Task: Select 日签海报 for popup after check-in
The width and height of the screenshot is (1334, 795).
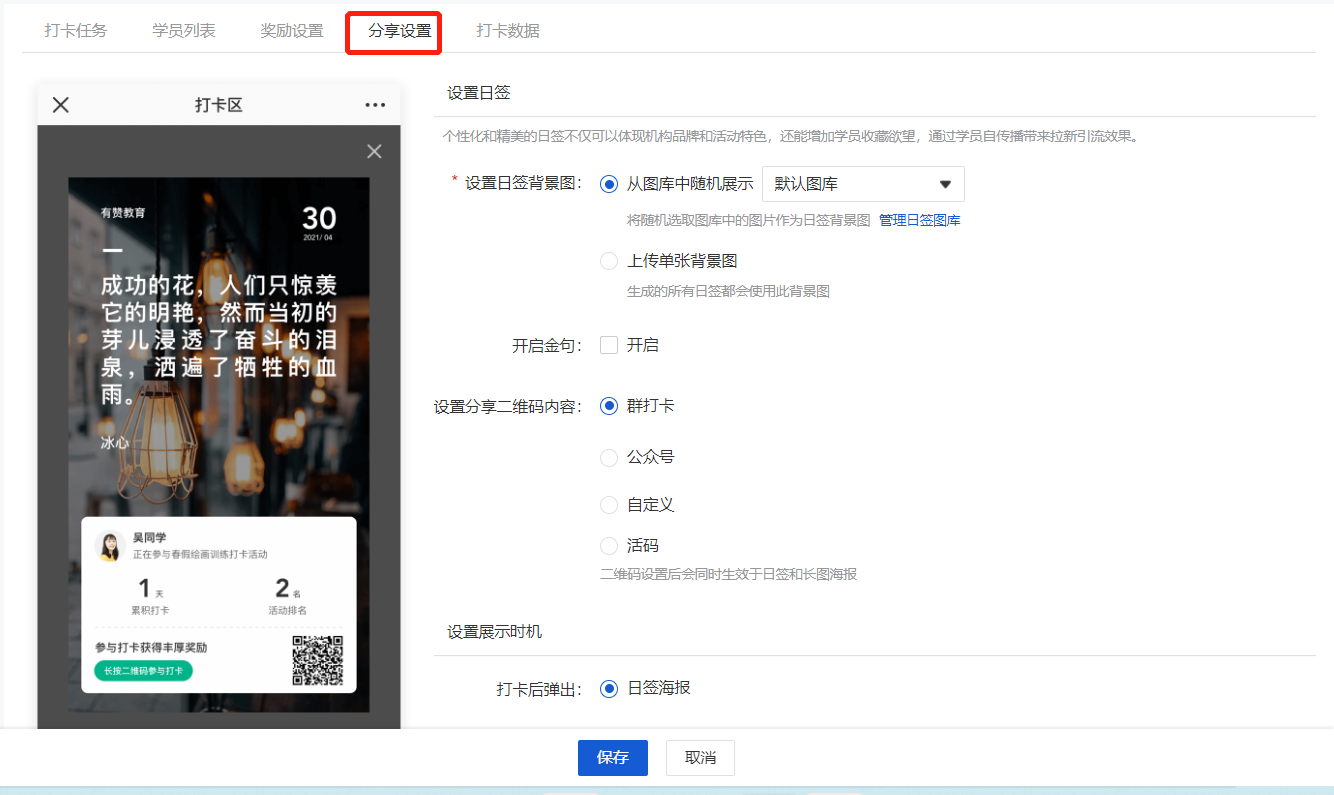Action: (x=609, y=688)
